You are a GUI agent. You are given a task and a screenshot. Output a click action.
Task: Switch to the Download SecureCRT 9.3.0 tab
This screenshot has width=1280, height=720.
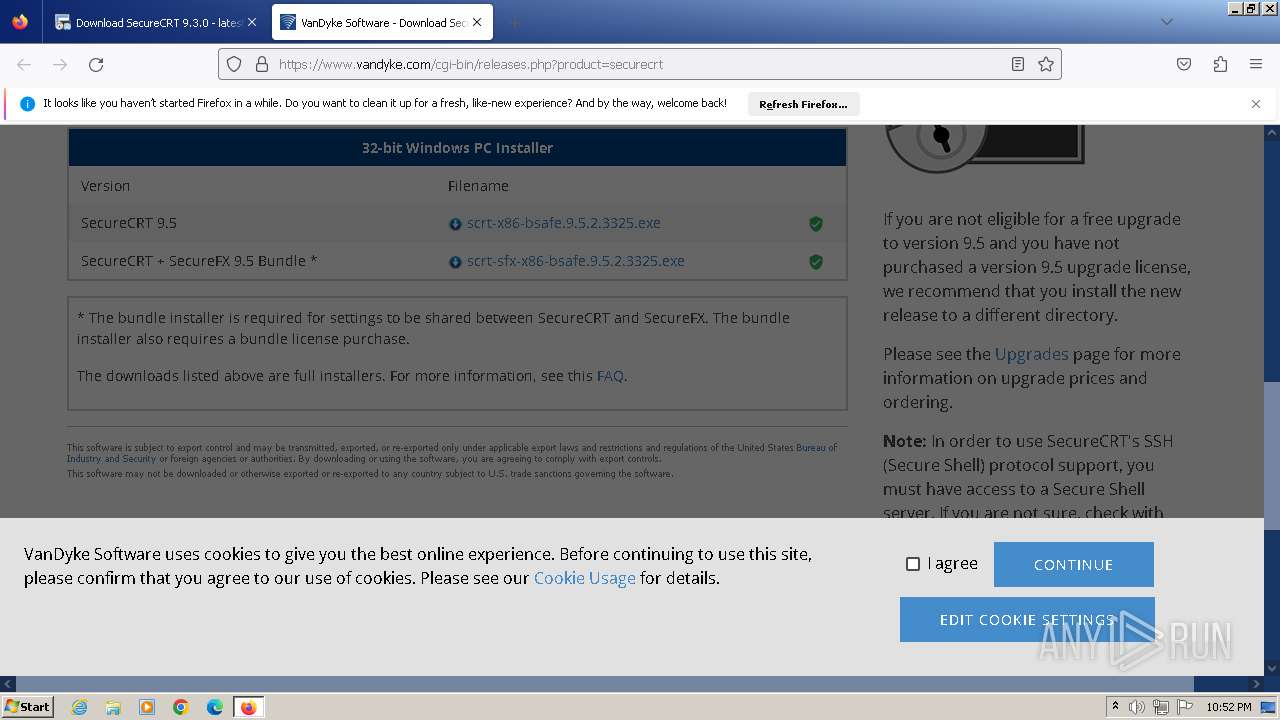(156, 22)
